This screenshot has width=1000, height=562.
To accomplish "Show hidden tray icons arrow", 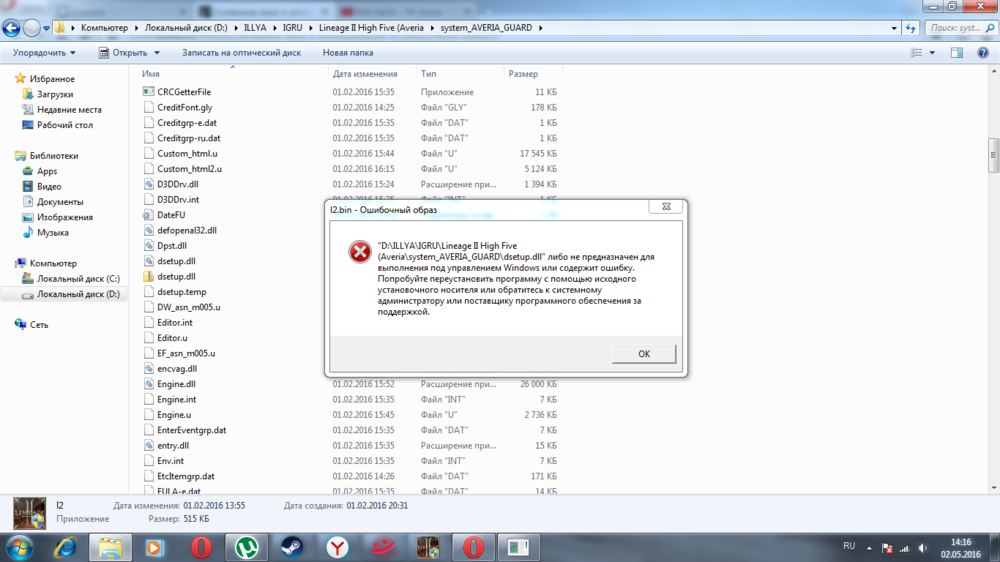I will (868, 547).
